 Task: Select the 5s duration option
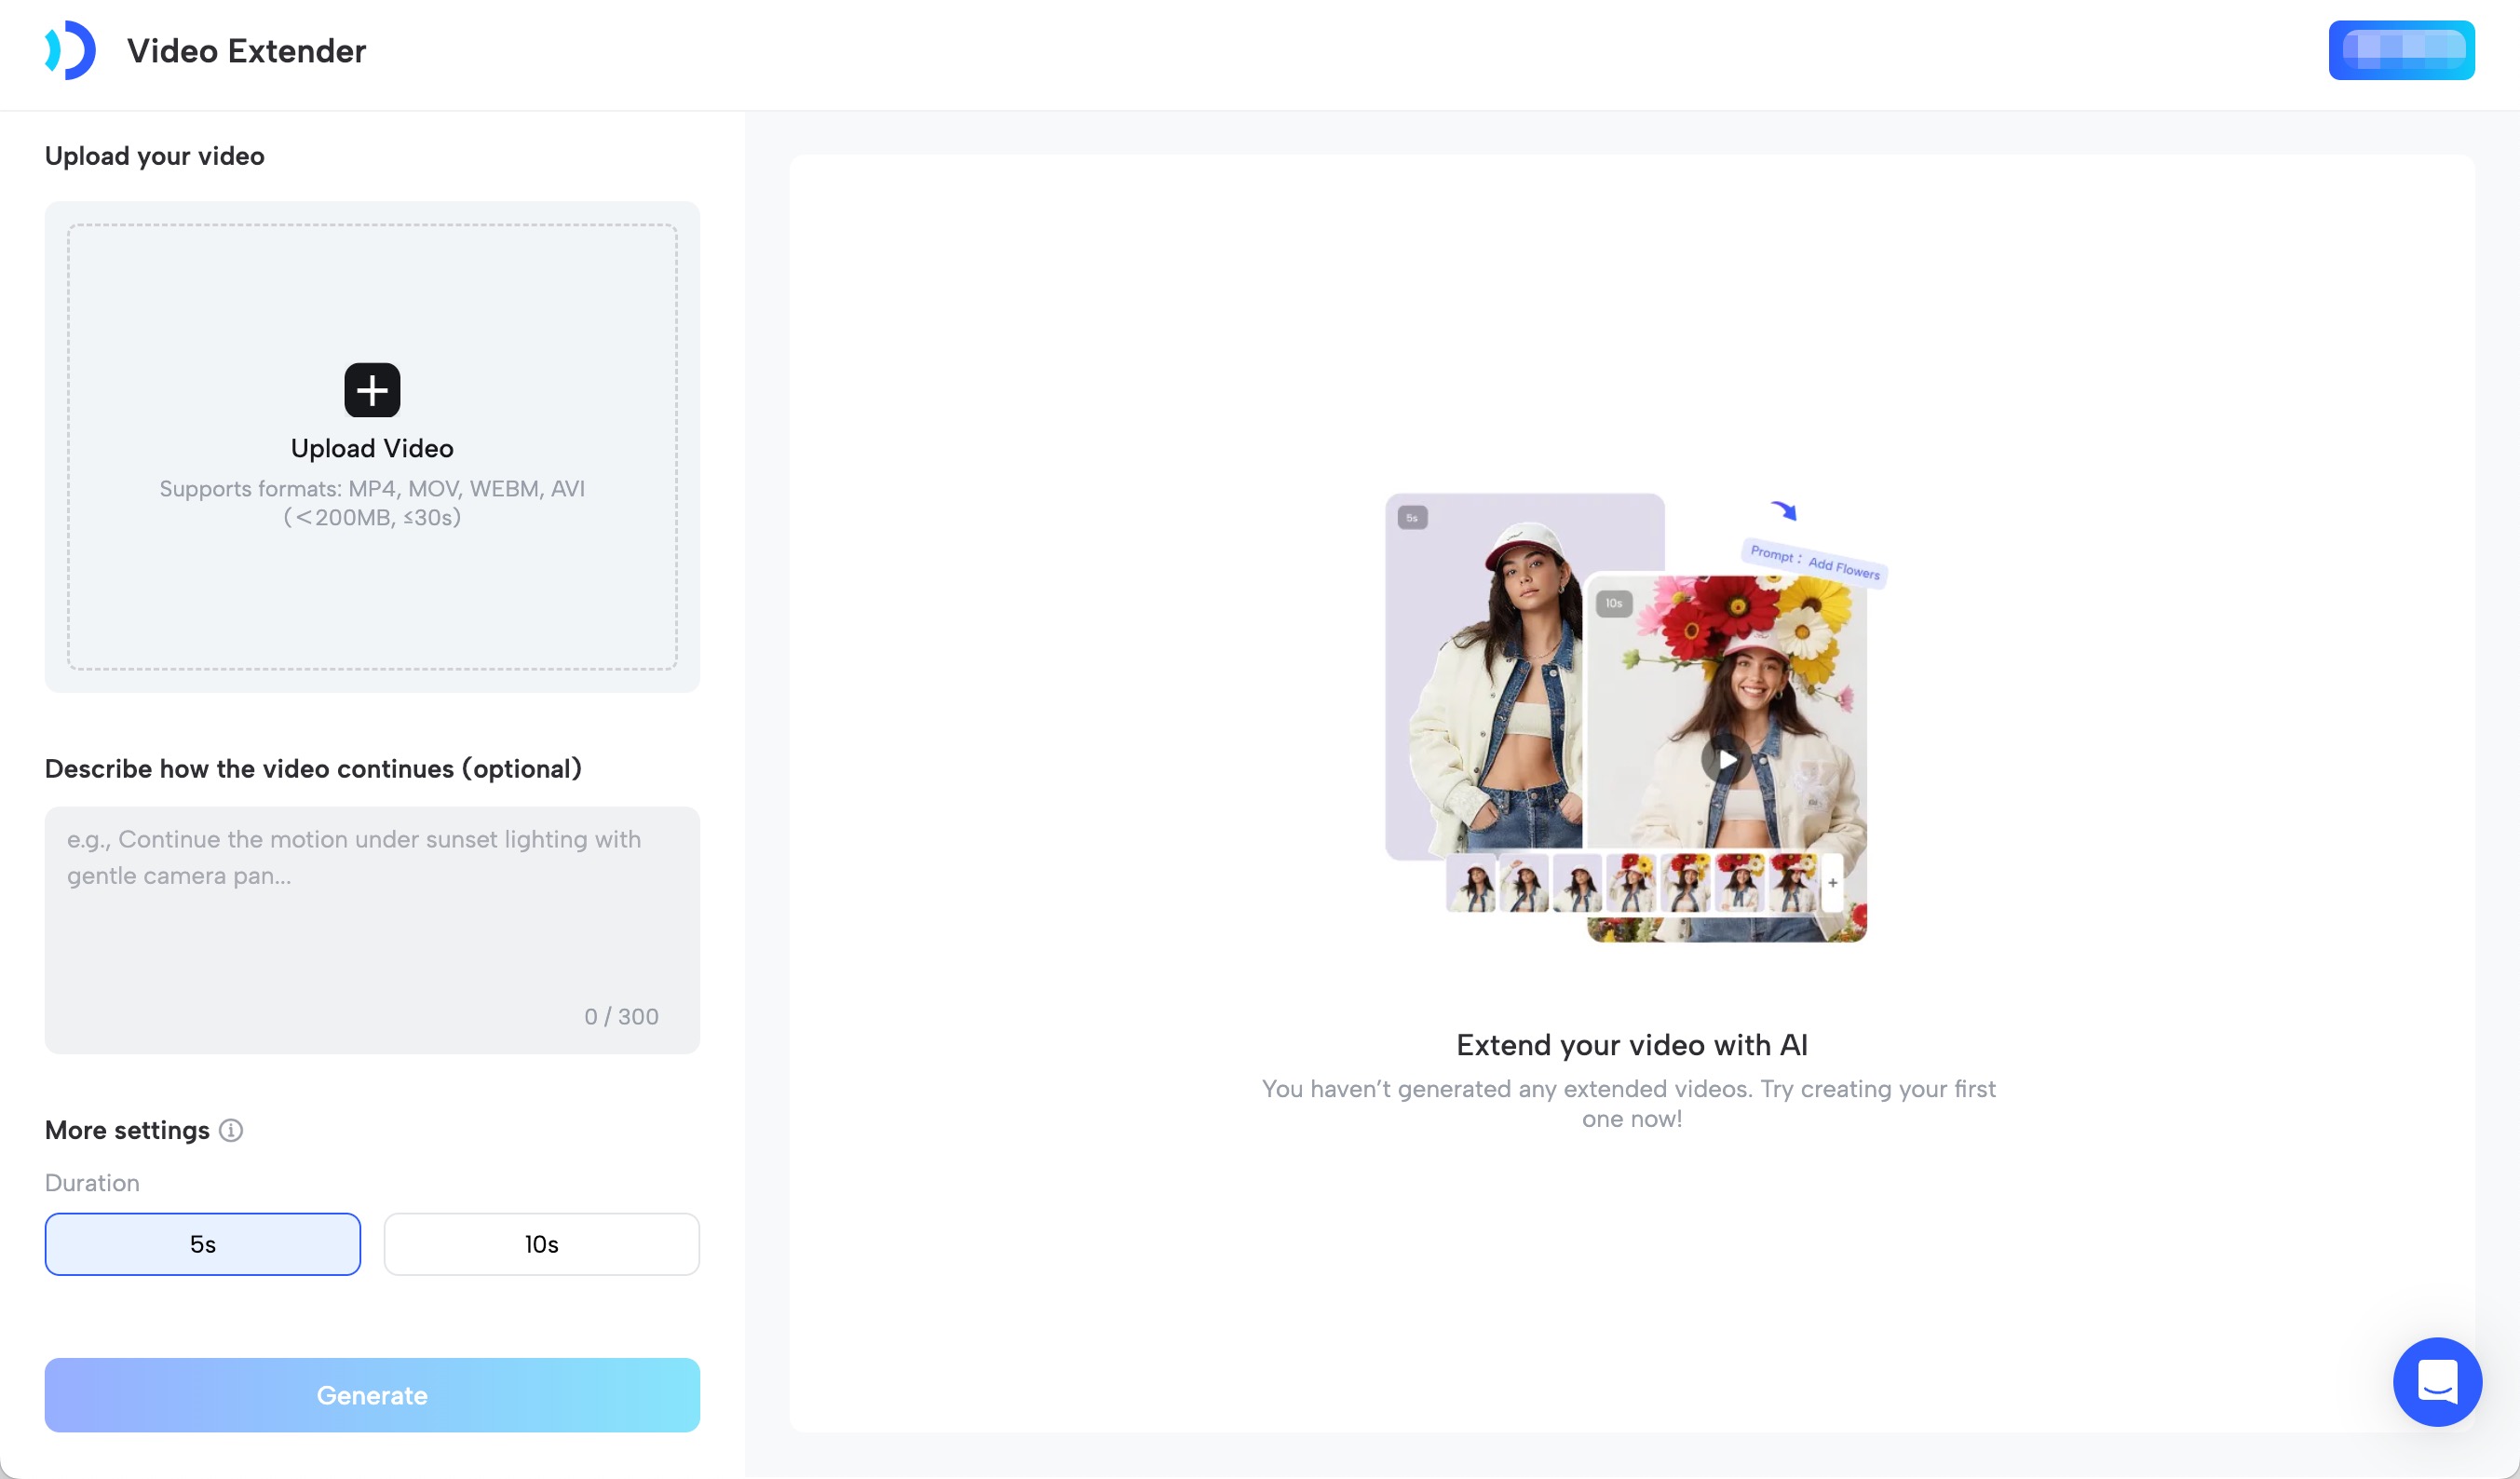(202, 1244)
